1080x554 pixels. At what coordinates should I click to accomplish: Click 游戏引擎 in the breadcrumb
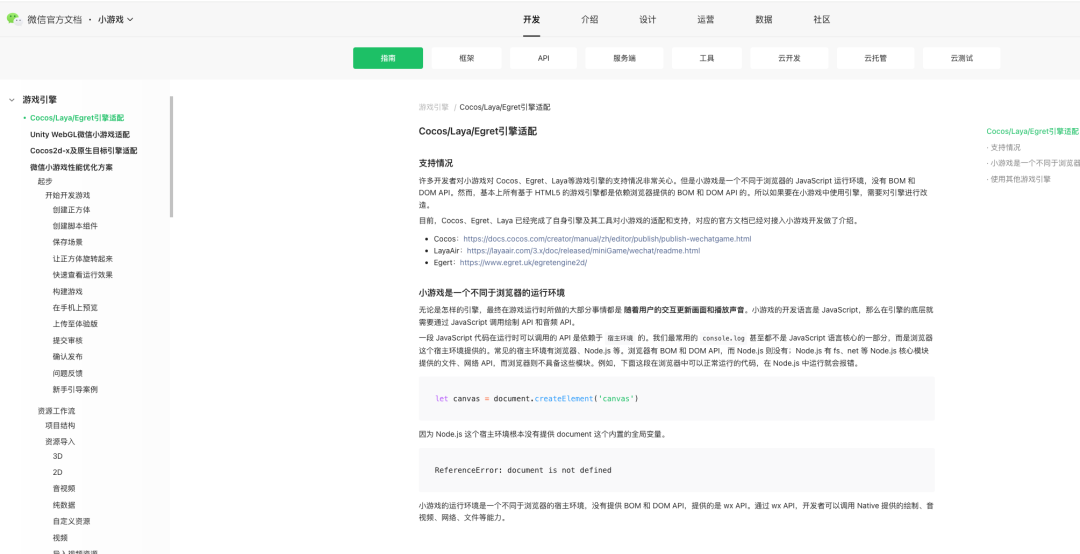[x=433, y=107]
